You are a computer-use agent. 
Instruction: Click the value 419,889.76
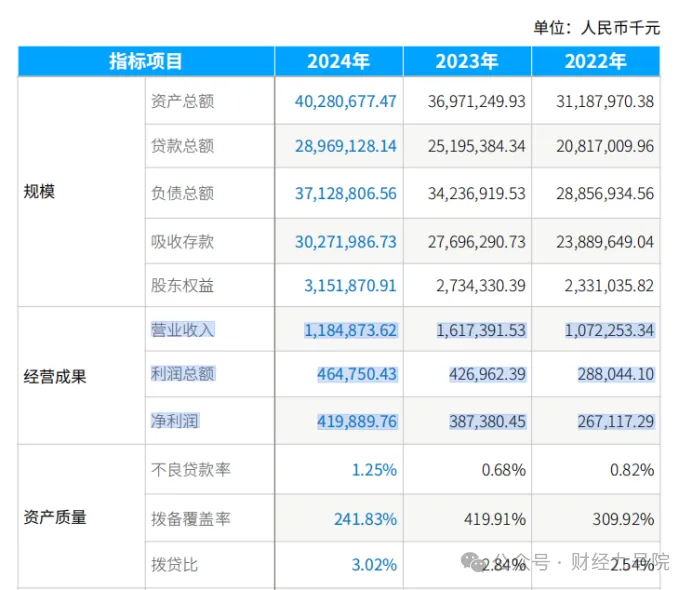(x=357, y=421)
